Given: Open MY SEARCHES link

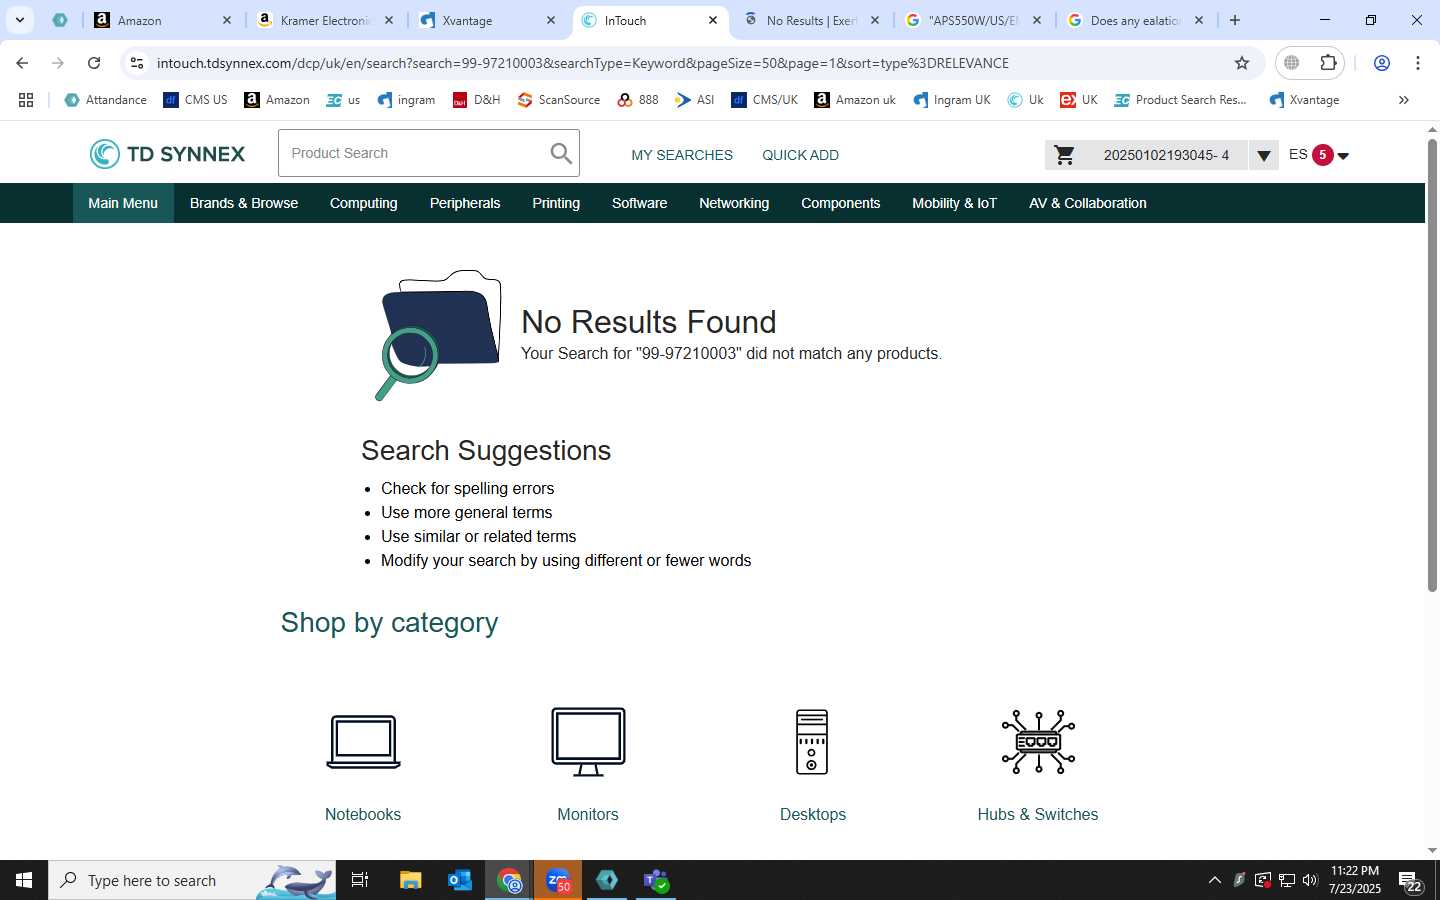Looking at the screenshot, I should pyautogui.click(x=682, y=155).
